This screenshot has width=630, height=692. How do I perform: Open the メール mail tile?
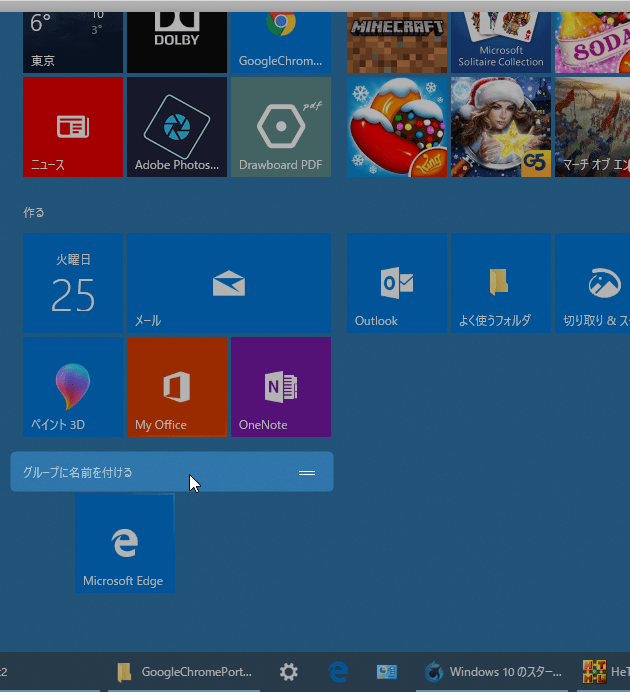pos(229,283)
